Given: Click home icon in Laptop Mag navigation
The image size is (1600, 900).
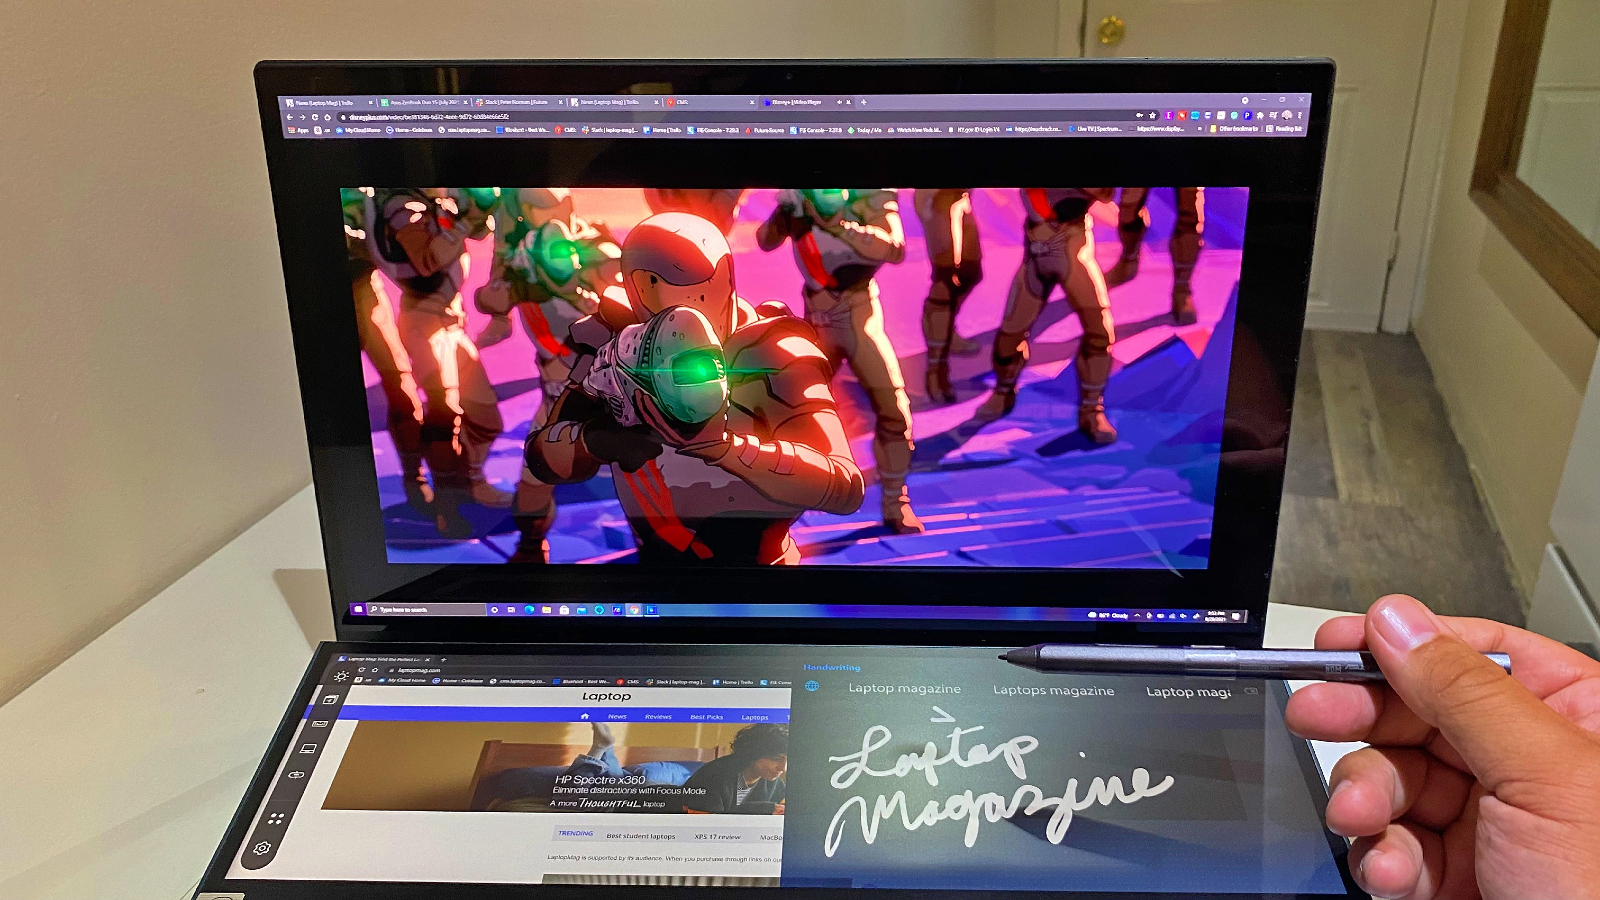Looking at the screenshot, I should click(x=585, y=716).
